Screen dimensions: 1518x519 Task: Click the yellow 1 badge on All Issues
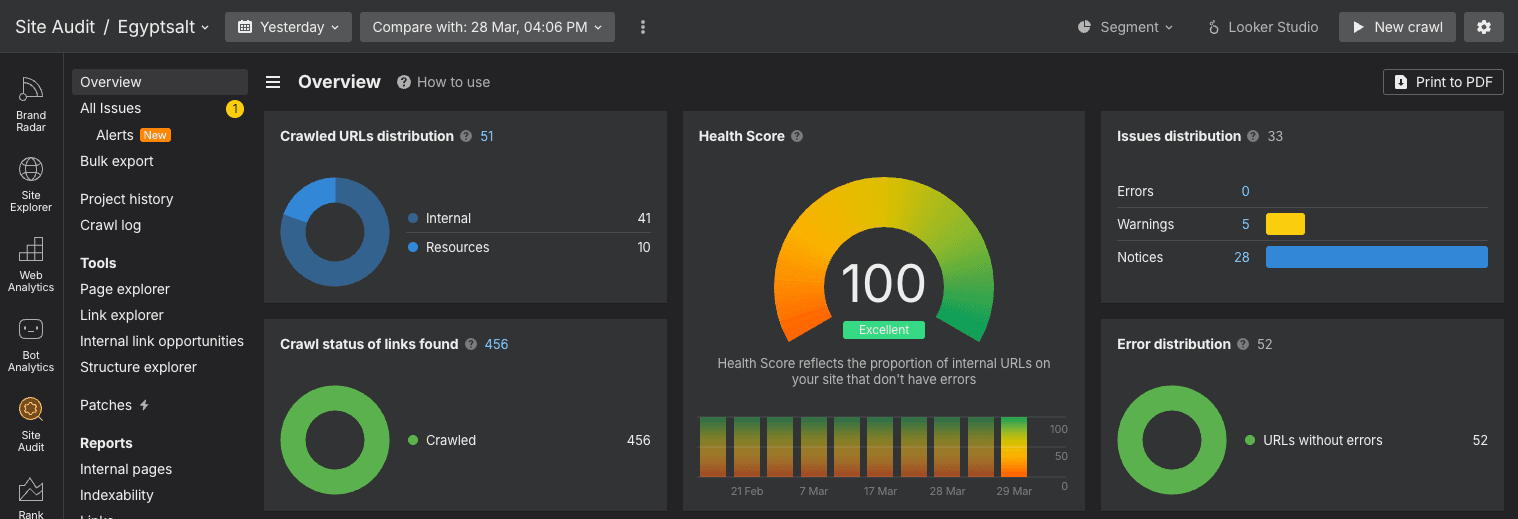coord(235,109)
